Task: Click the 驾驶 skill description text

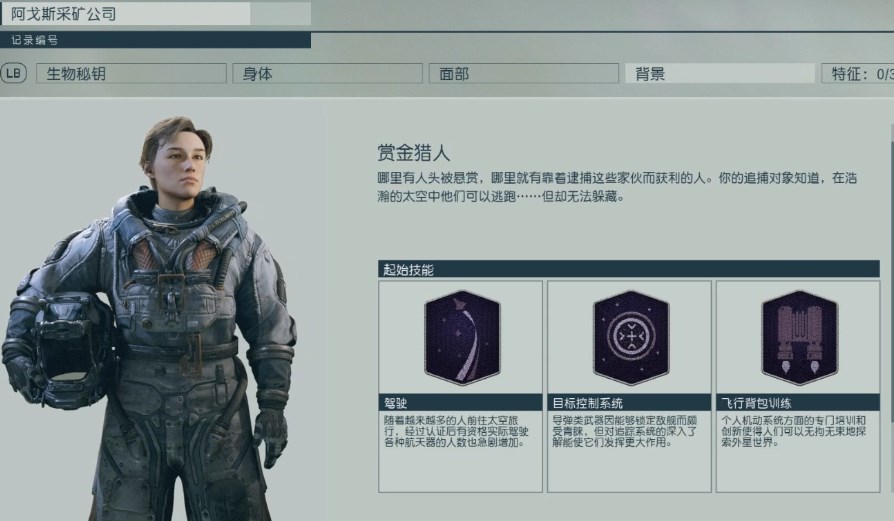Action: click(456, 431)
